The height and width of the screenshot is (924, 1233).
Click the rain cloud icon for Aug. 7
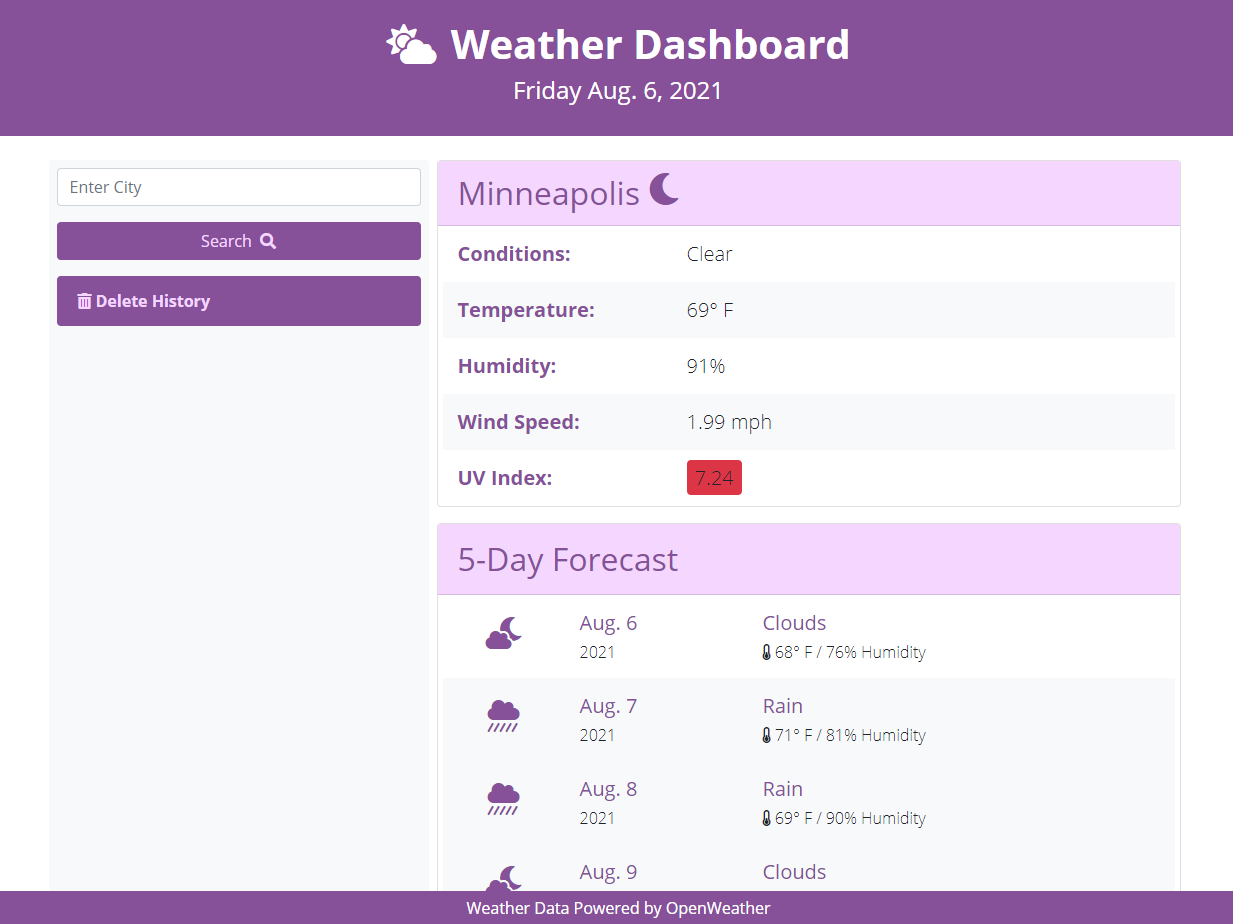502,716
